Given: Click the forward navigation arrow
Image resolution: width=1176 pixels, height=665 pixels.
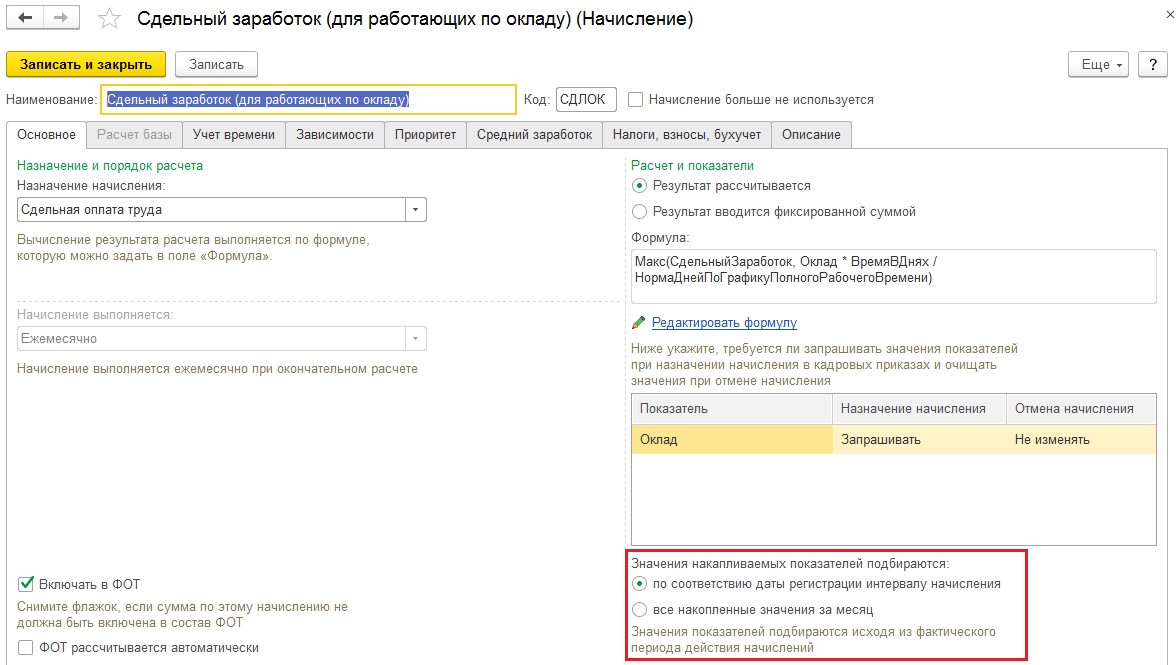Looking at the screenshot, I should (x=61, y=19).
